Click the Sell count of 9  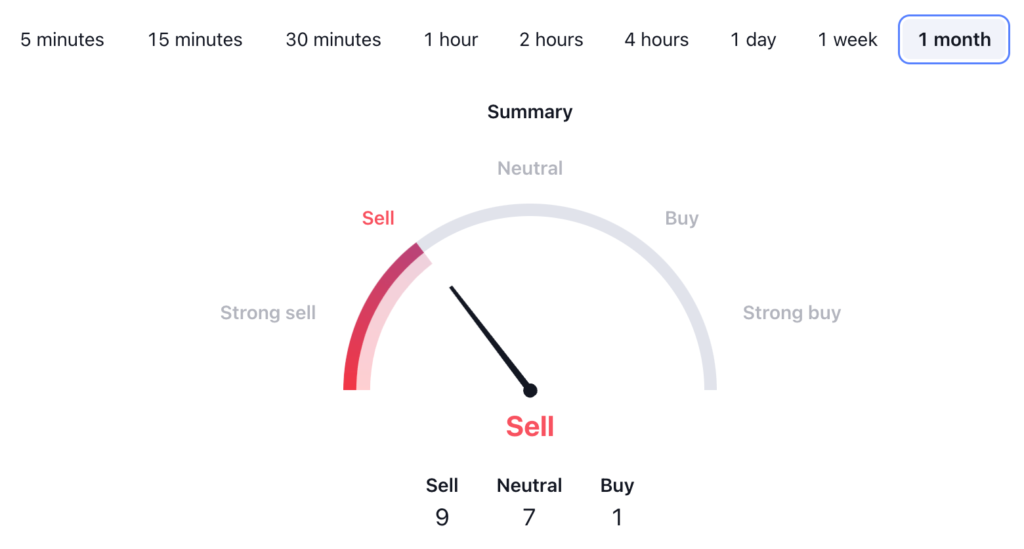point(442,517)
